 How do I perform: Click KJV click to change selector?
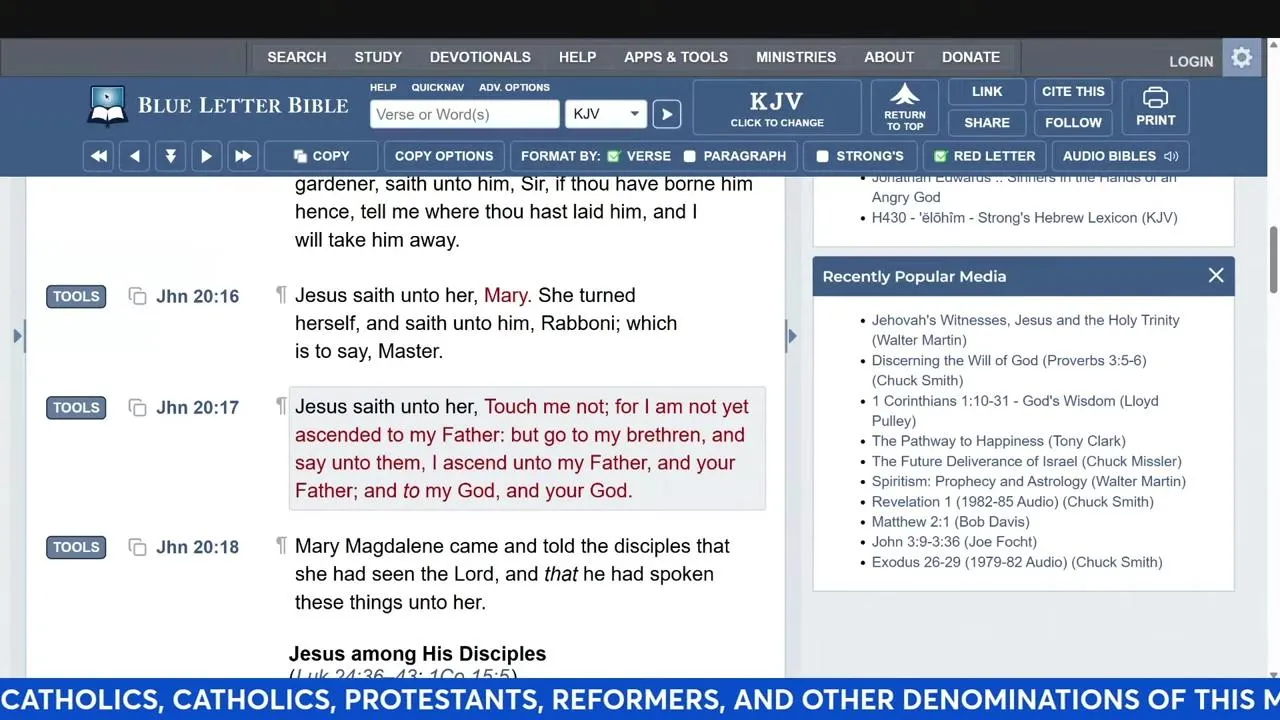(777, 107)
